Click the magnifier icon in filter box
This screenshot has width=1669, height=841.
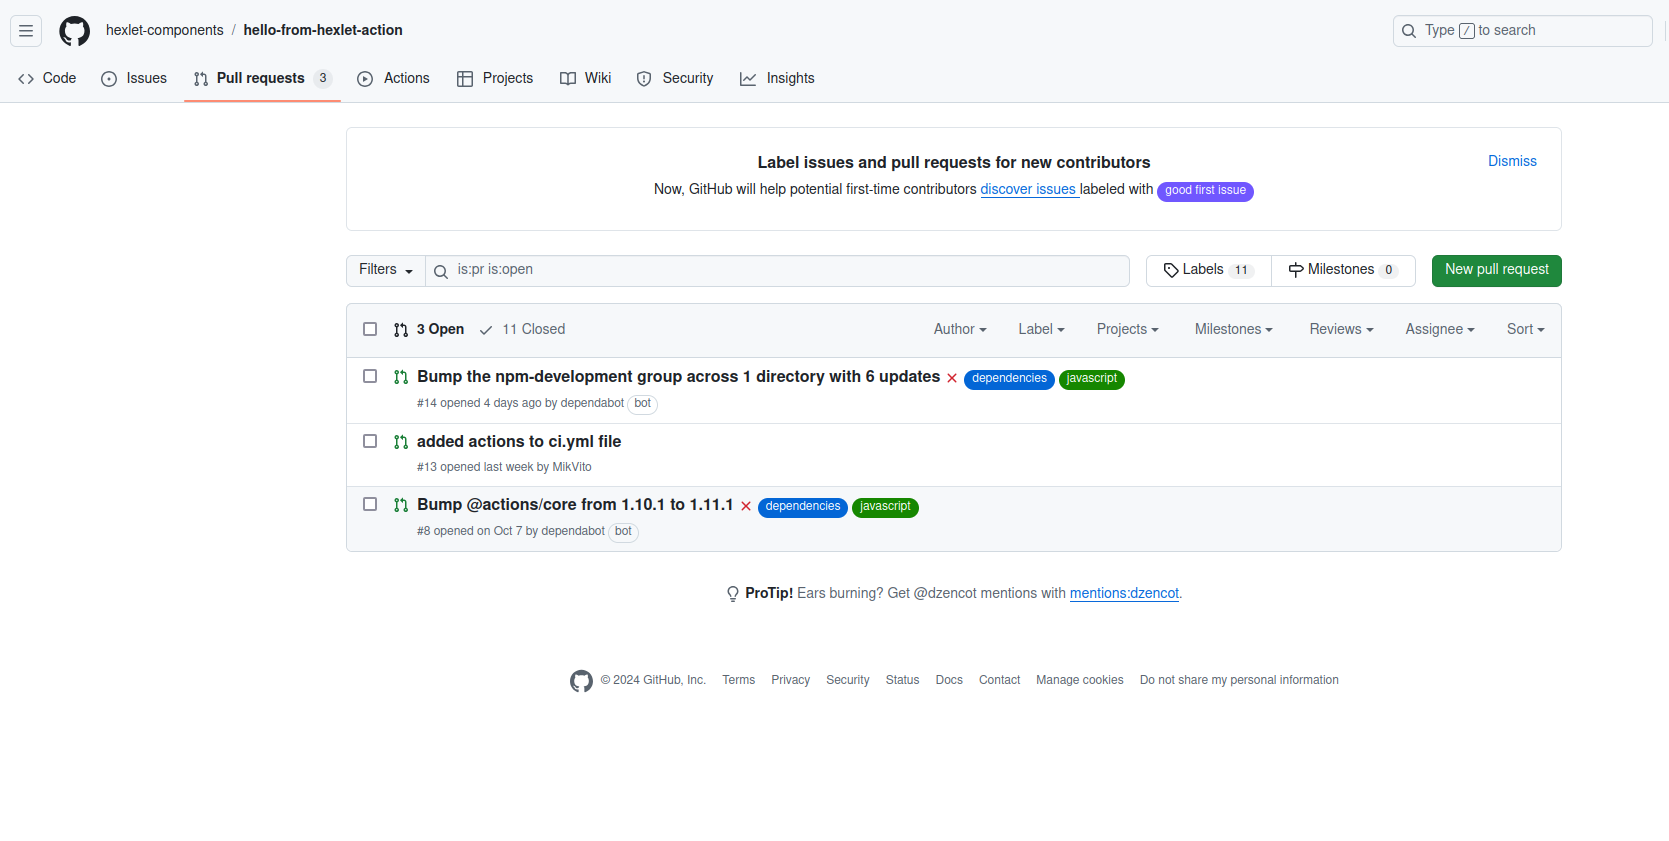pyautogui.click(x=441, y=271)
